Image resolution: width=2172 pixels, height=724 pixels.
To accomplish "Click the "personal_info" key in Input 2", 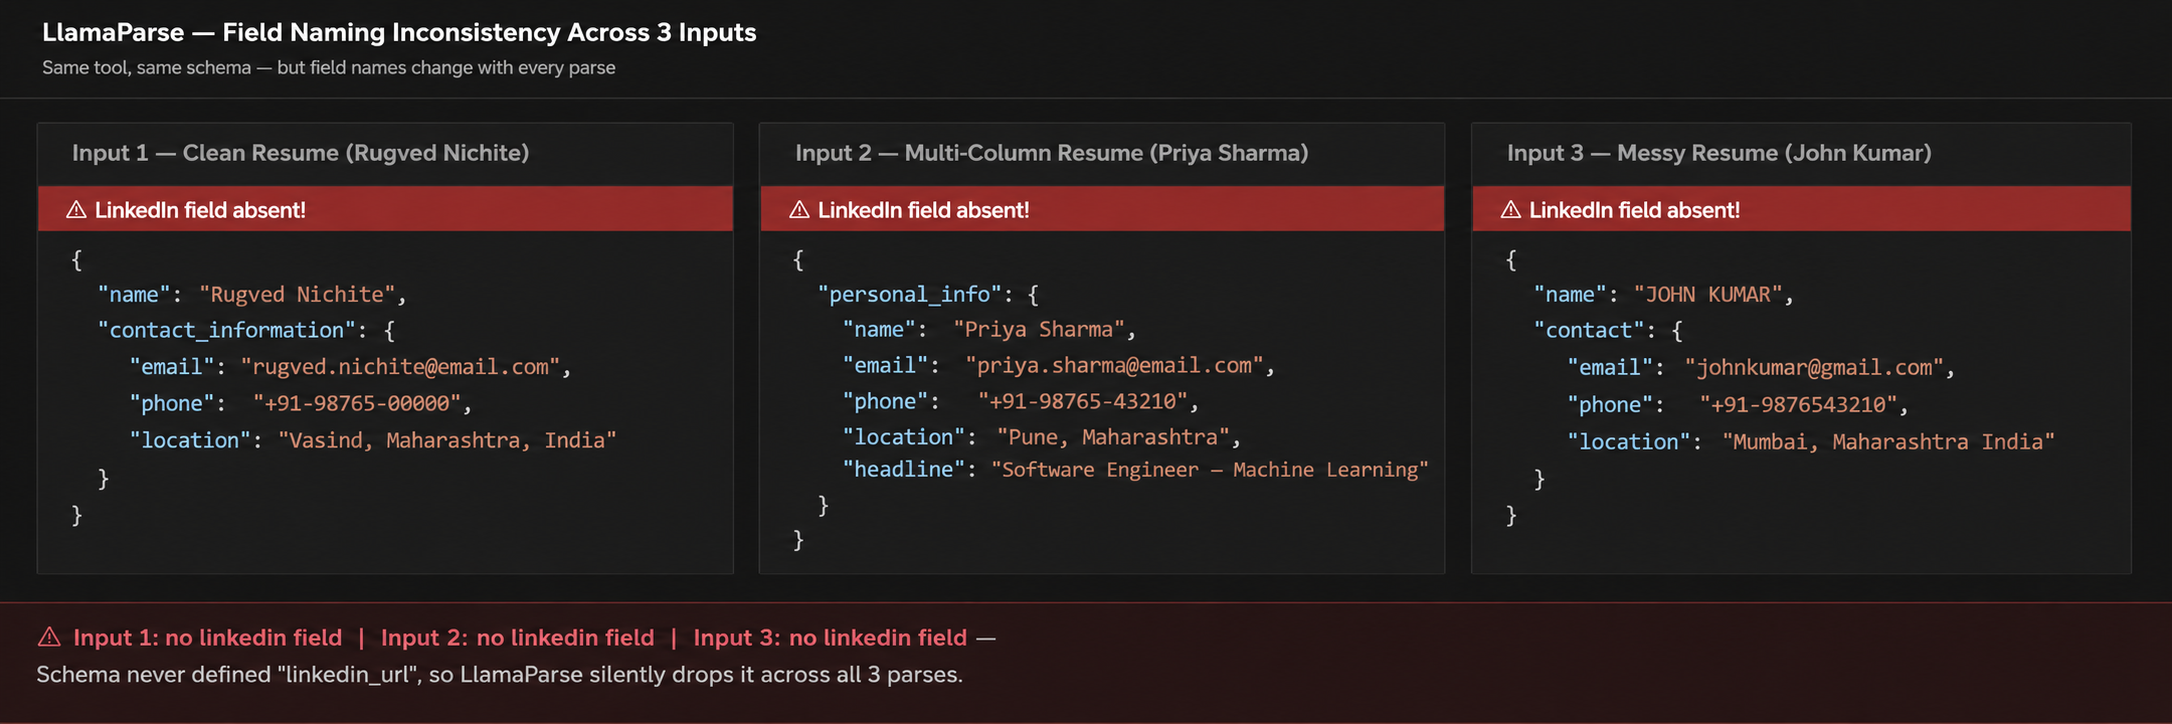I will (910, 294).
